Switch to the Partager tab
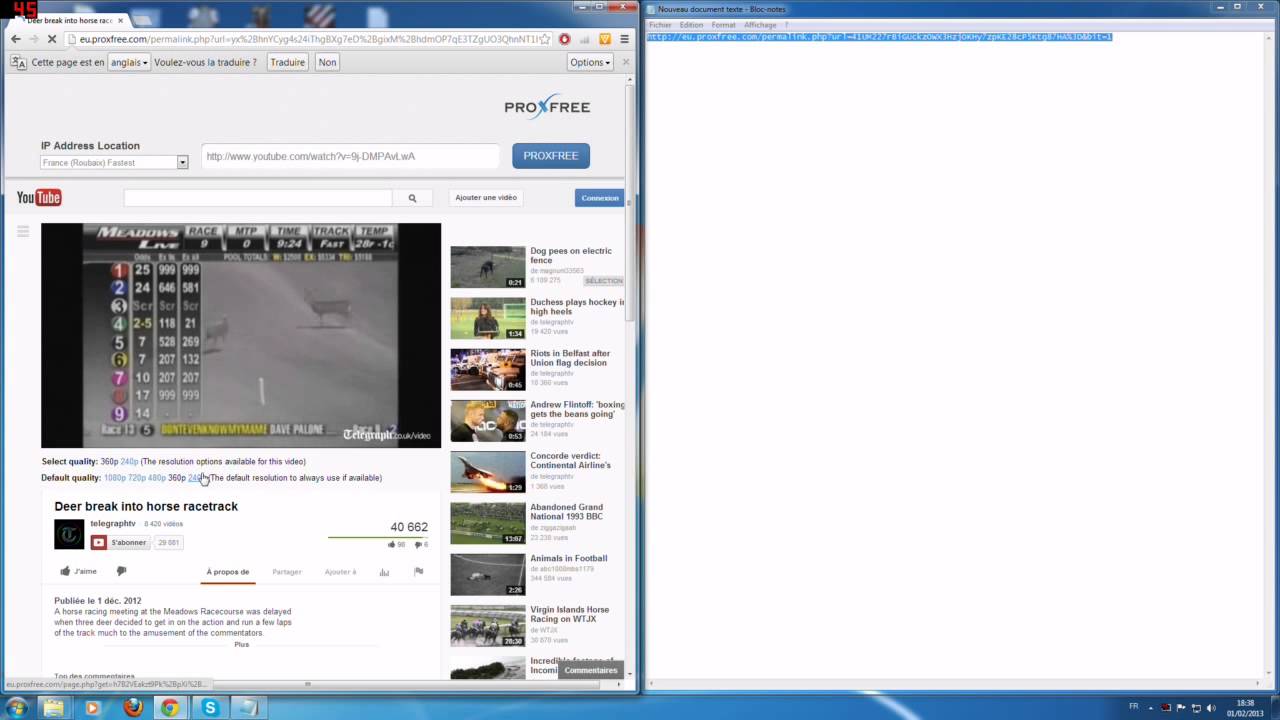The width and height of the screenshot is (1280, 720). coord(287,572)
